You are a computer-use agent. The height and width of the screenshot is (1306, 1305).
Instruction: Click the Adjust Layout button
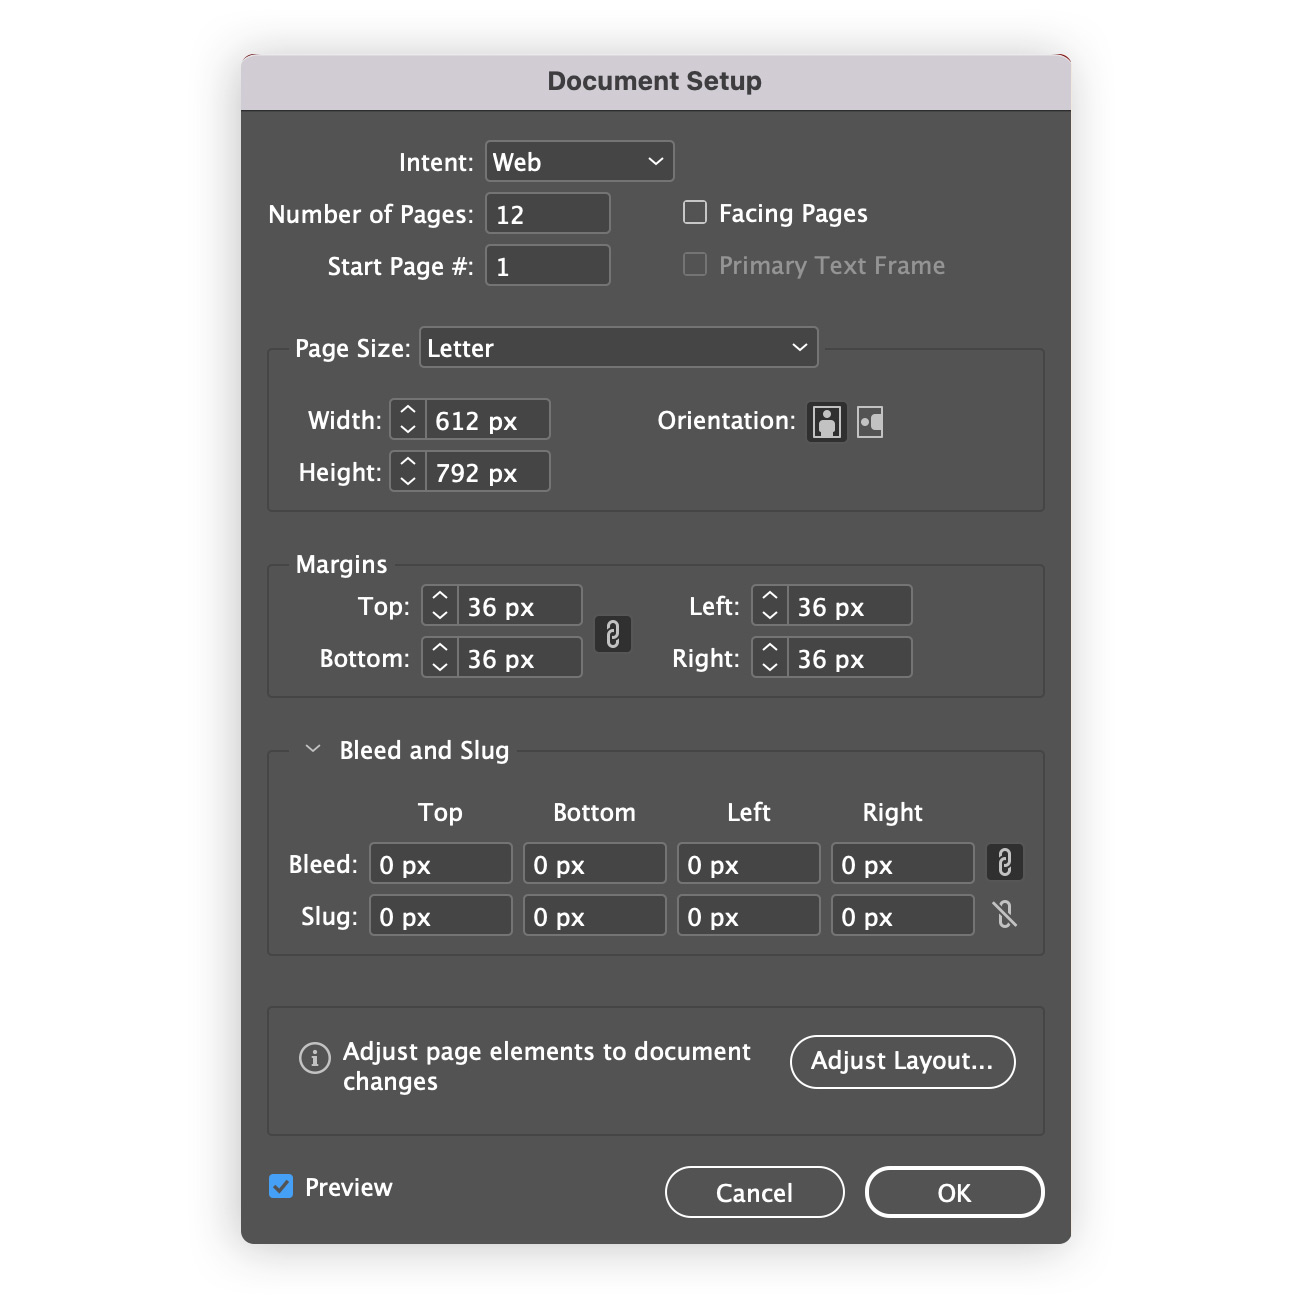(903, 1061)
